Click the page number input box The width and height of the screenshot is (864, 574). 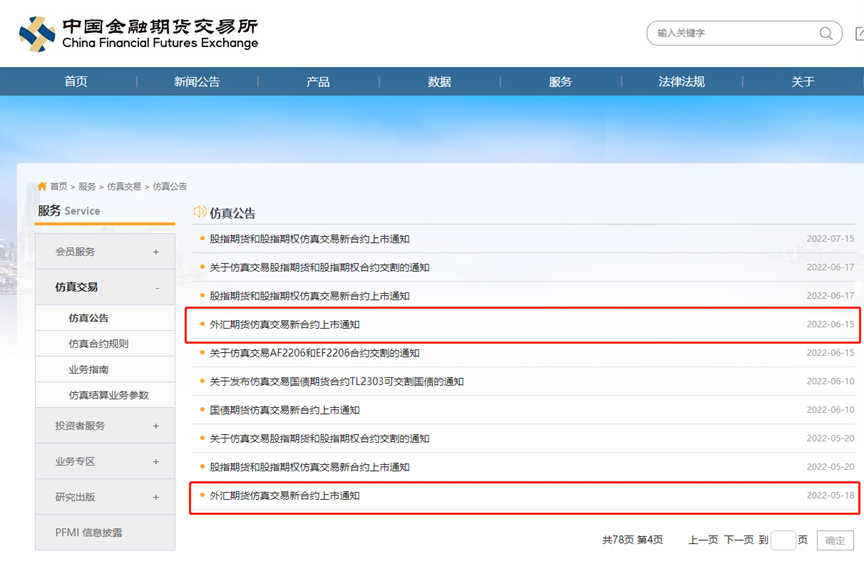783,540
